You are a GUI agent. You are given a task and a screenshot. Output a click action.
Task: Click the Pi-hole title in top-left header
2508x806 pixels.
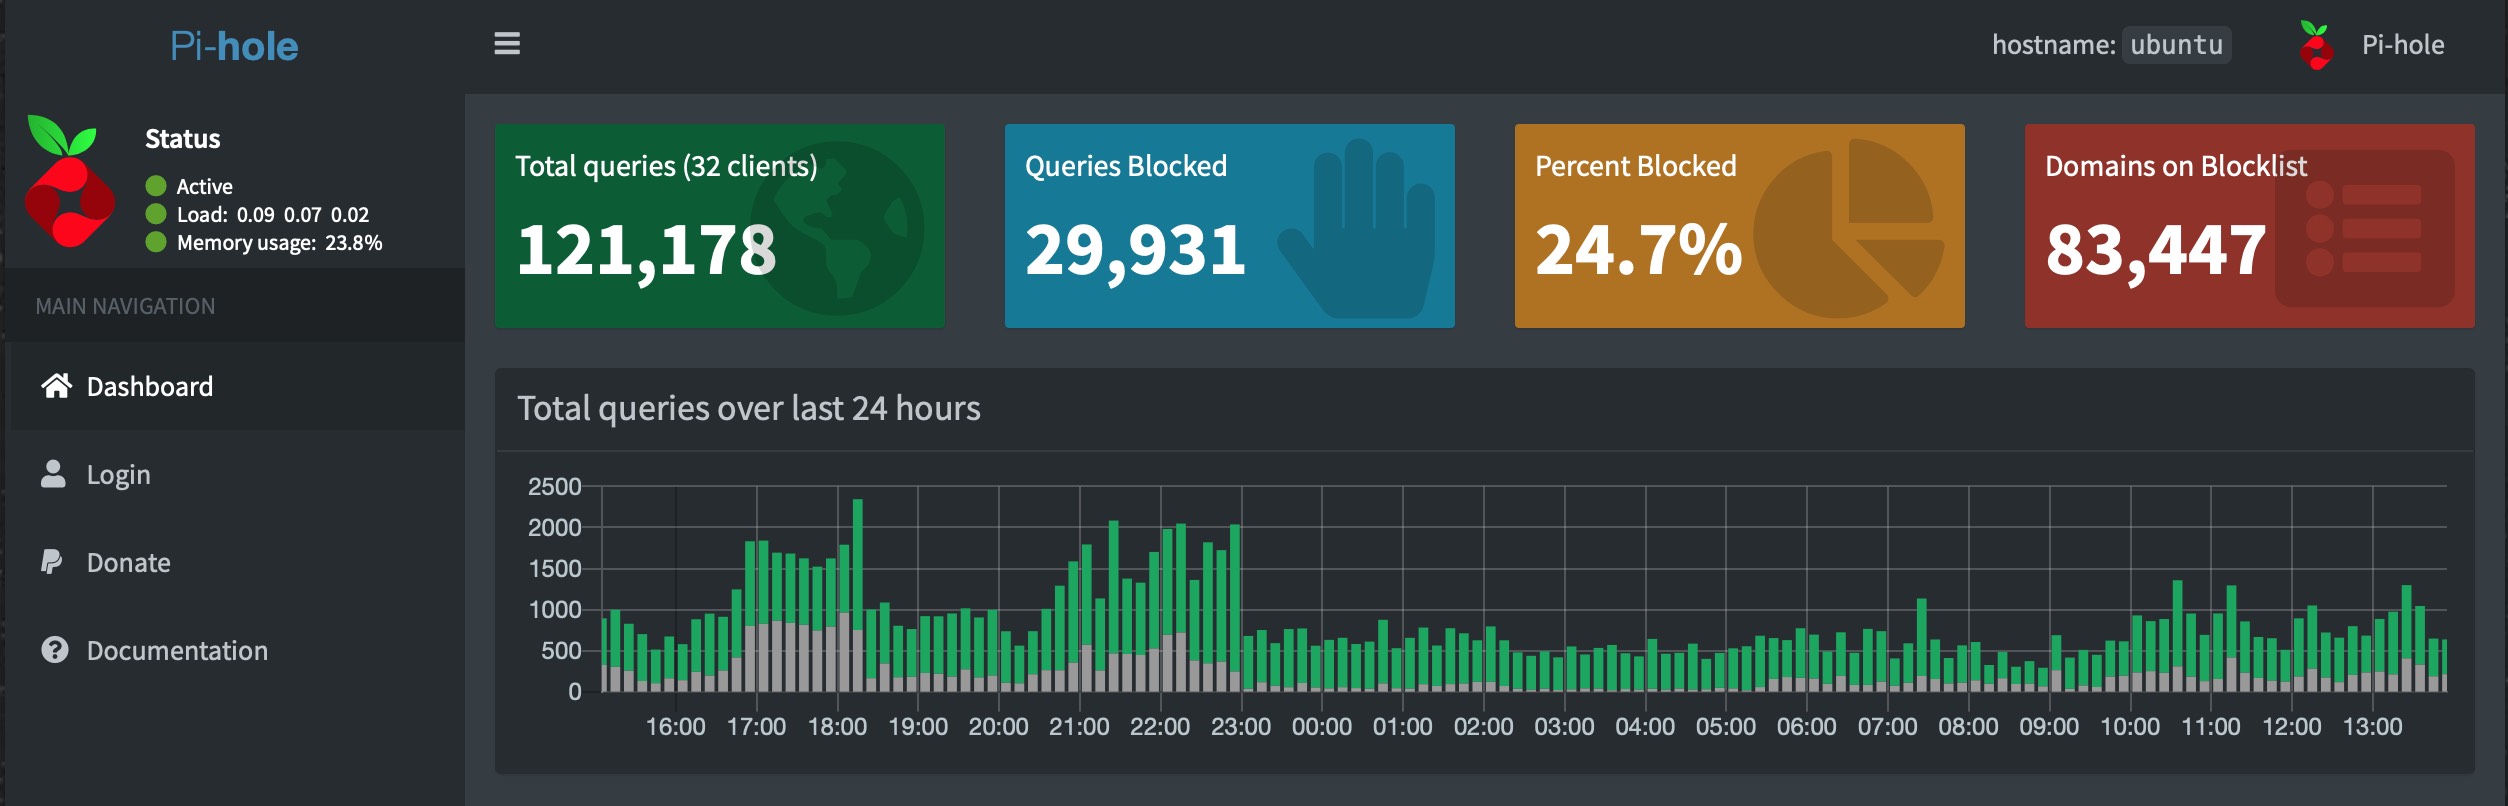click(234, 46)
